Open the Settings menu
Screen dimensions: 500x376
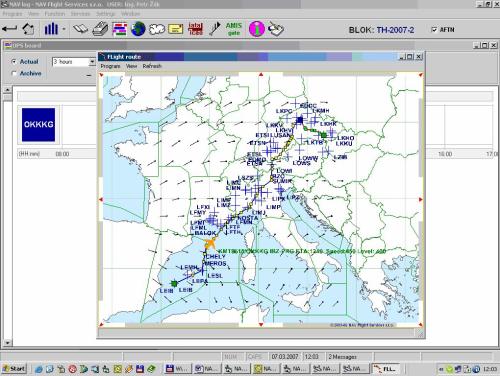coord(106,14)
